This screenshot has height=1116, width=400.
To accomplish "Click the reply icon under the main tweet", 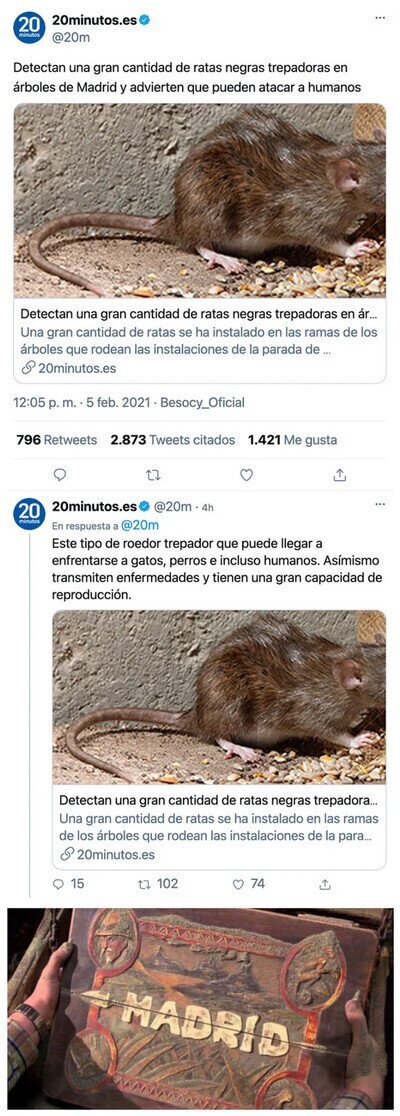I will coord(60,475).
